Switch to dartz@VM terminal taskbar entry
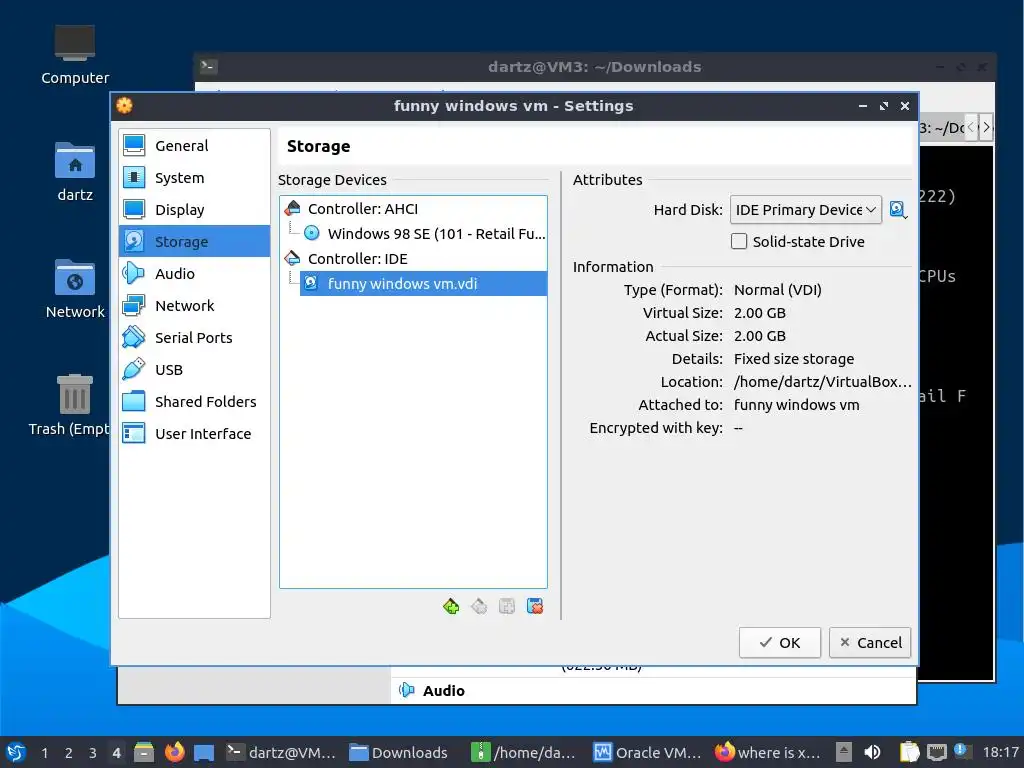Viewport: 1024px width, 768px height. click(x=281, y=752)
